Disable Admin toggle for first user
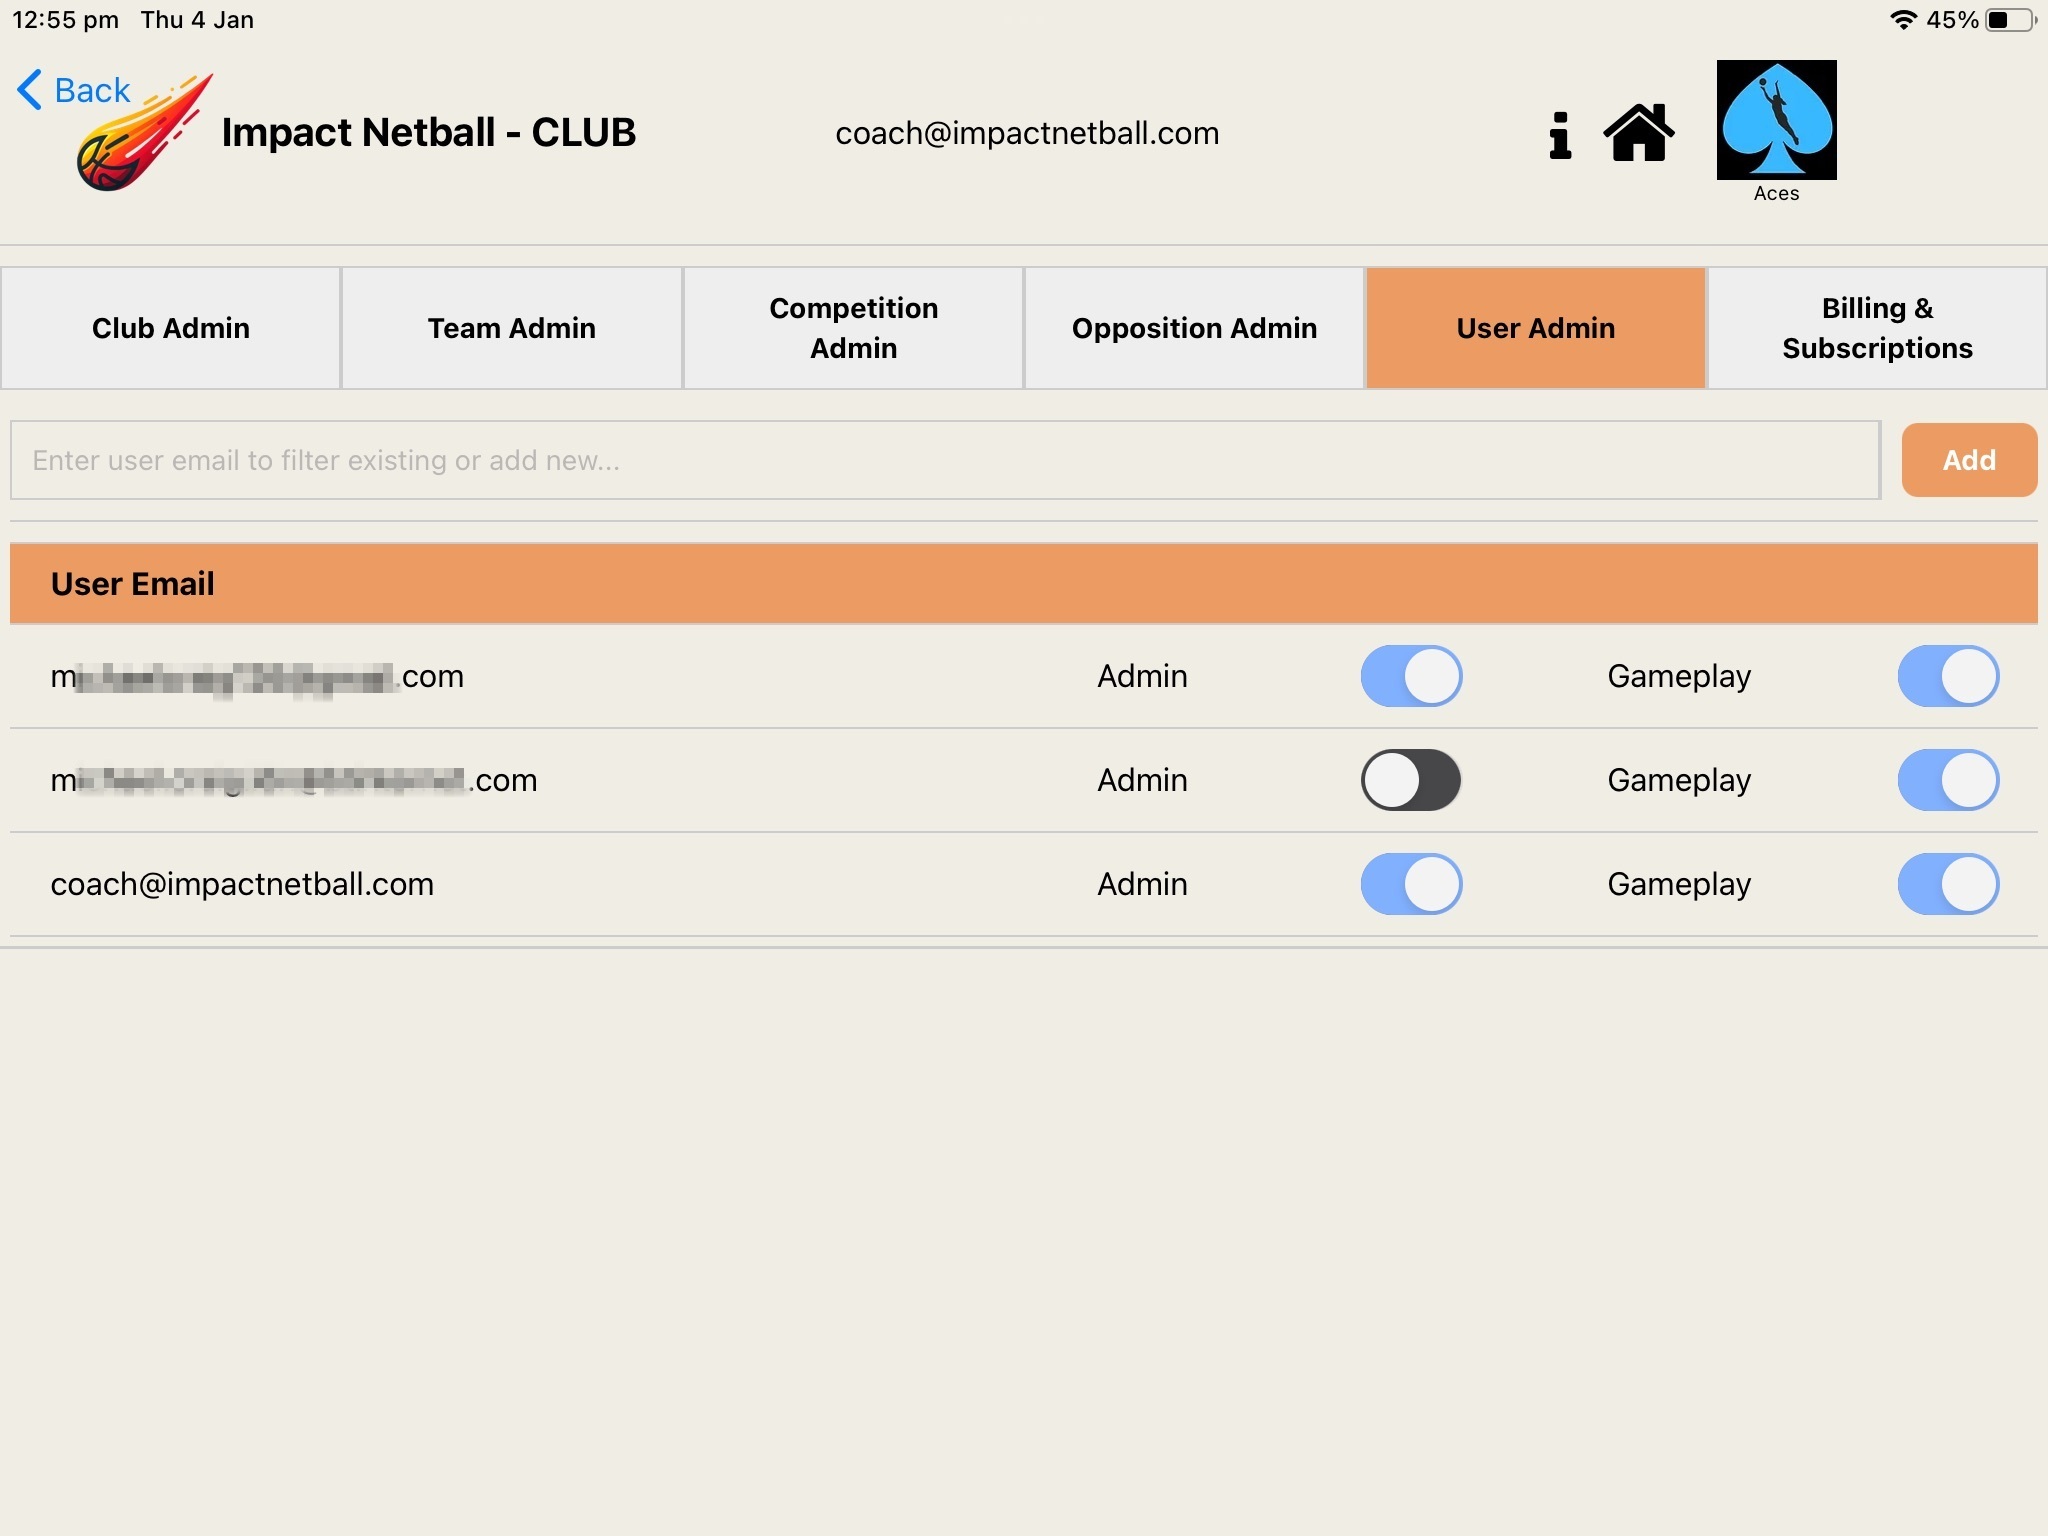 1411,676
